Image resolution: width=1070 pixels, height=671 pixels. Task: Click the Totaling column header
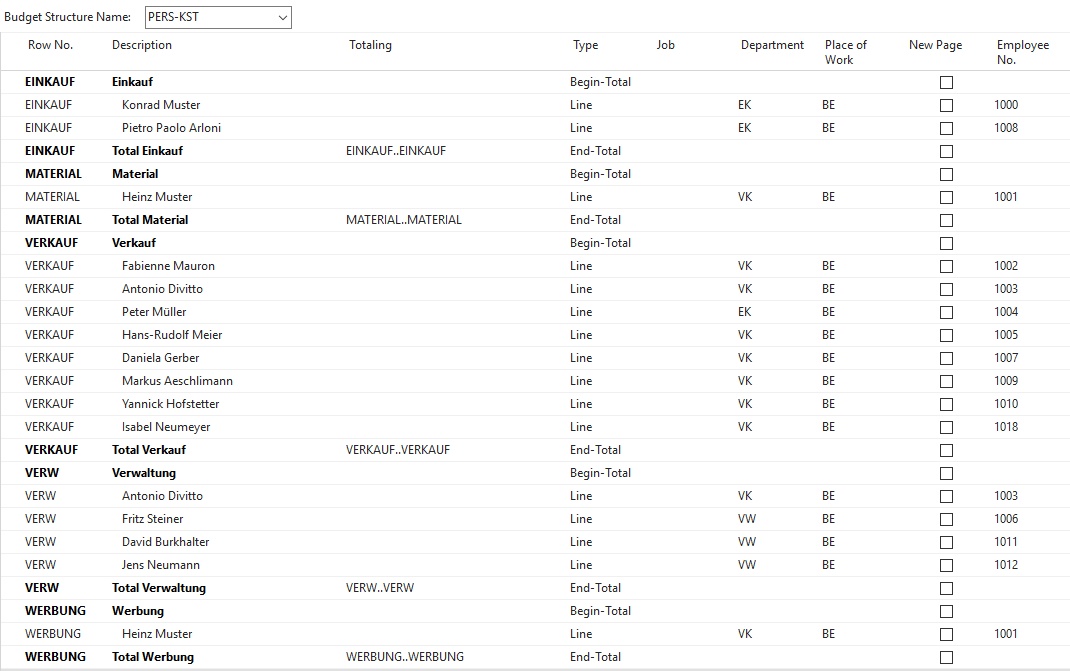[x=370, y=45]
